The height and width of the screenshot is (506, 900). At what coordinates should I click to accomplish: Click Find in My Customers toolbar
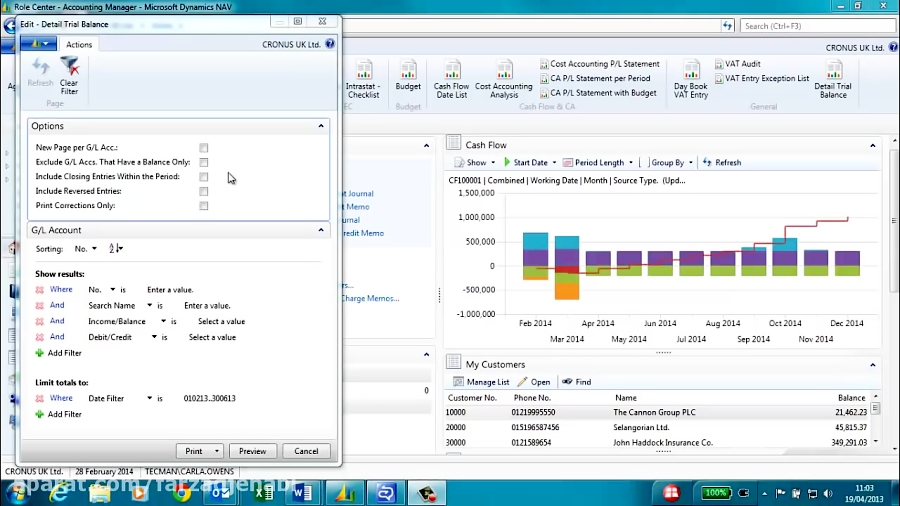pos(576,382)
